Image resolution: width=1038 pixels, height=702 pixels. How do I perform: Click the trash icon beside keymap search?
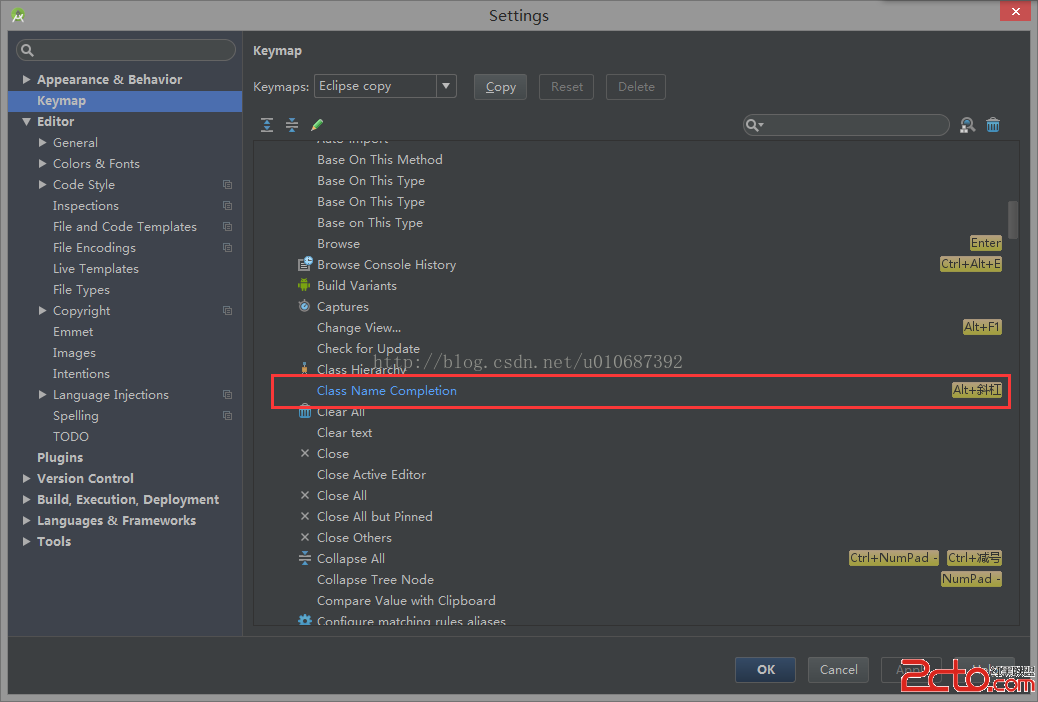click(993, 125)
